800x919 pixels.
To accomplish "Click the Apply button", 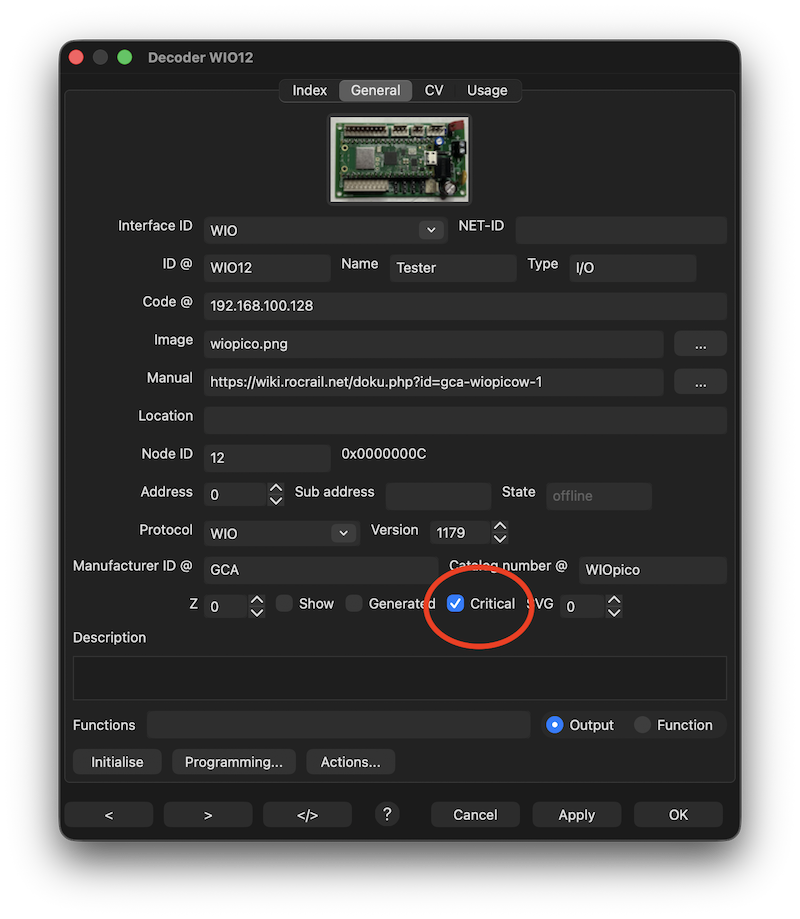I will (576, 815).
